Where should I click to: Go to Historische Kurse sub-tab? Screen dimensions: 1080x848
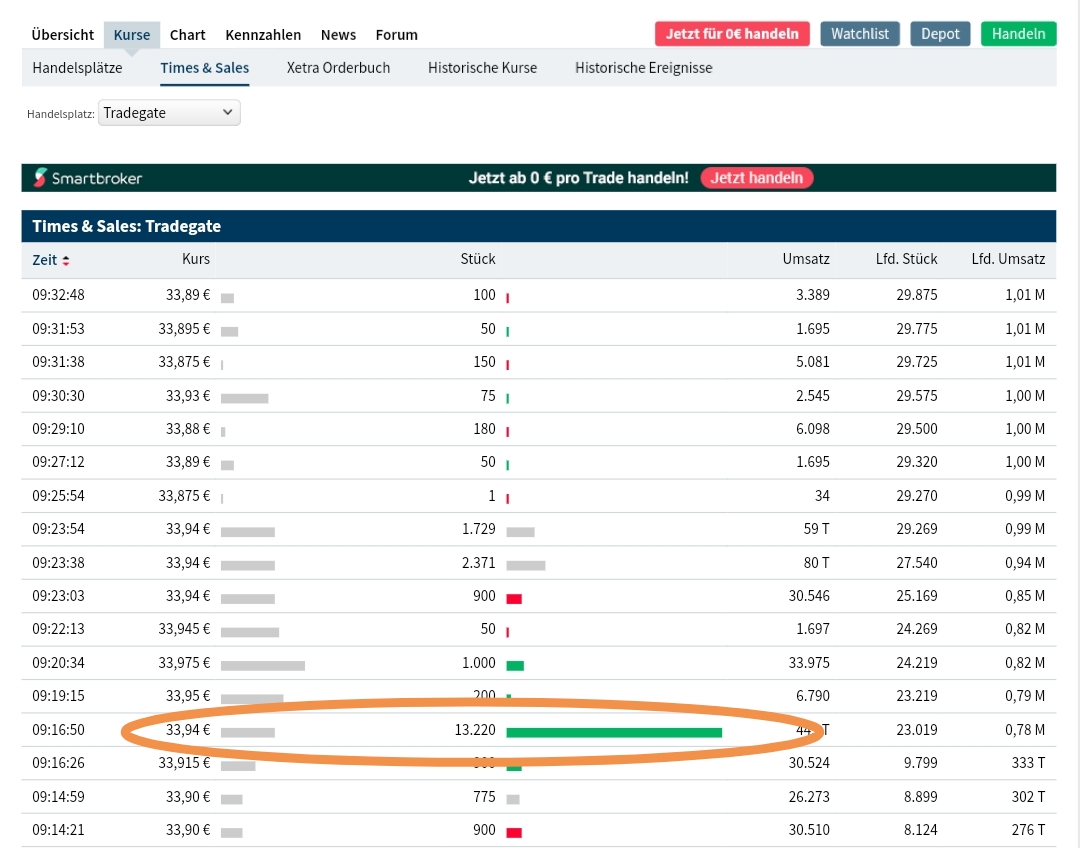482,68
